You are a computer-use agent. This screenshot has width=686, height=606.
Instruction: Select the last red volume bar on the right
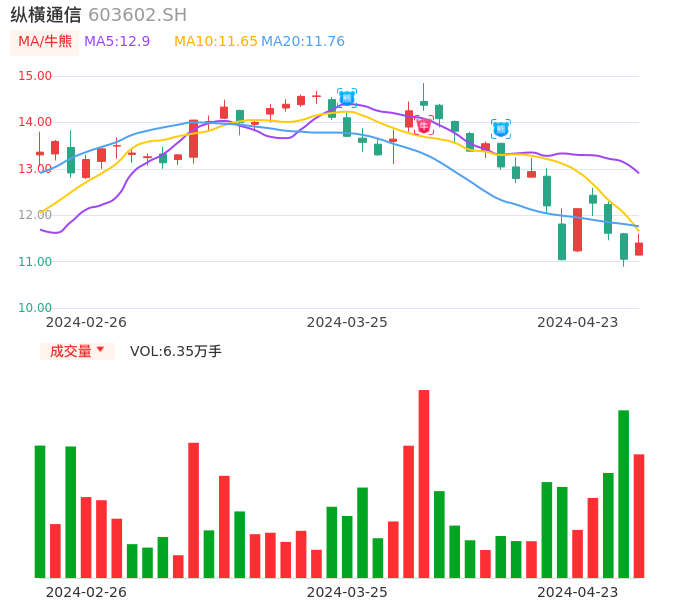click(x=639, y=515)
